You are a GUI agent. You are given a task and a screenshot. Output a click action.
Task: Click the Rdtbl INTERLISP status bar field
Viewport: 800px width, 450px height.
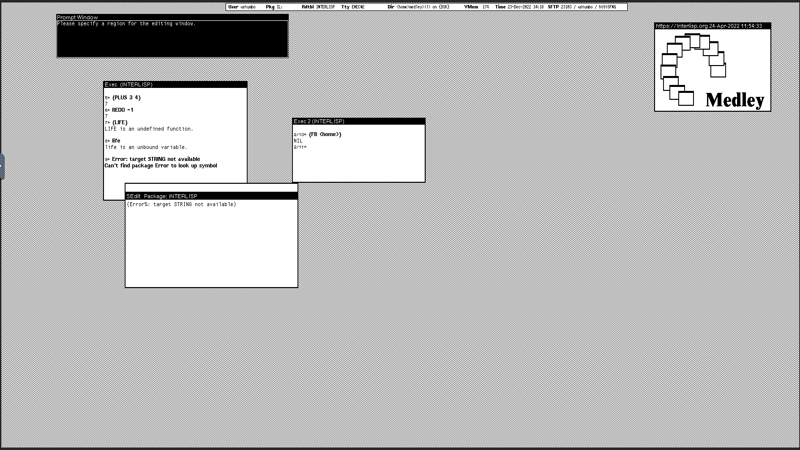(x=319, y=7)
